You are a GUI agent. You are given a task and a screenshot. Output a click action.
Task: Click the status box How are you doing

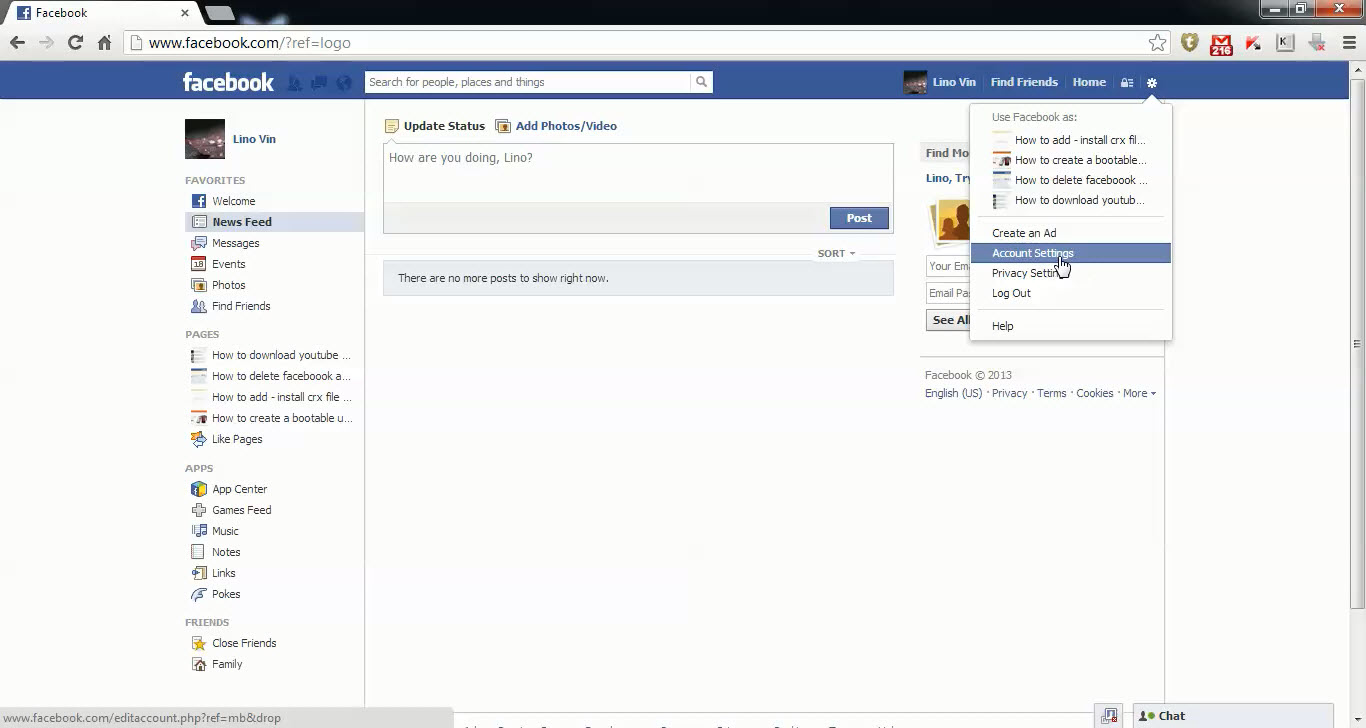(x=638, y=173)
